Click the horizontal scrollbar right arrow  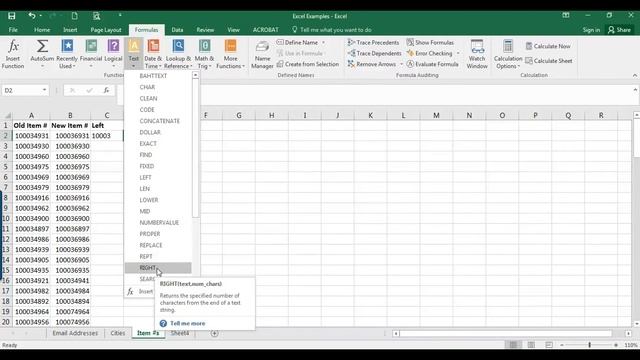628,333
